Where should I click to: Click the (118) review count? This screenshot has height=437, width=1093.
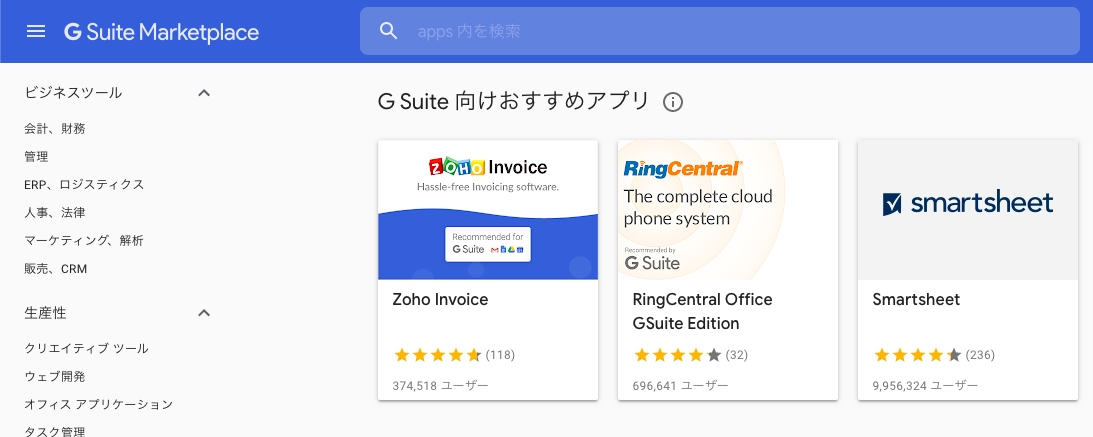coord(500,355)
